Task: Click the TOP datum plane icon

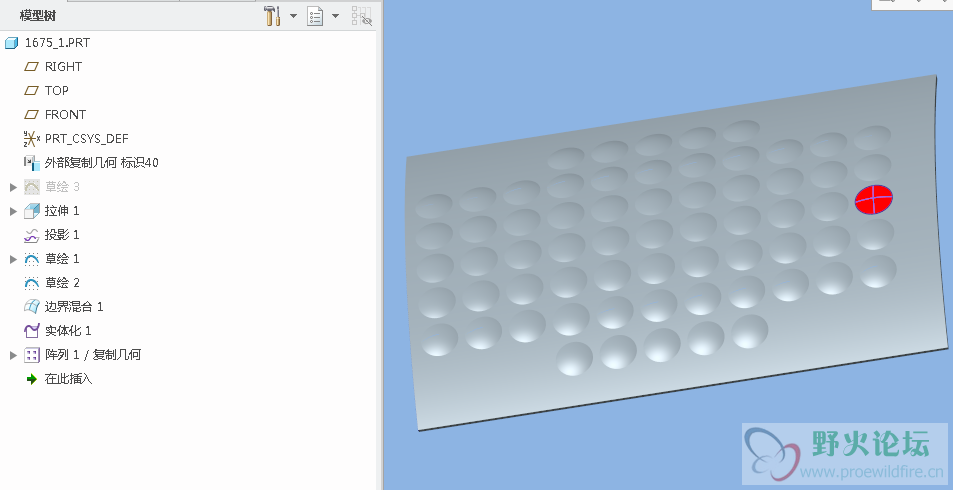Action: 31,91
